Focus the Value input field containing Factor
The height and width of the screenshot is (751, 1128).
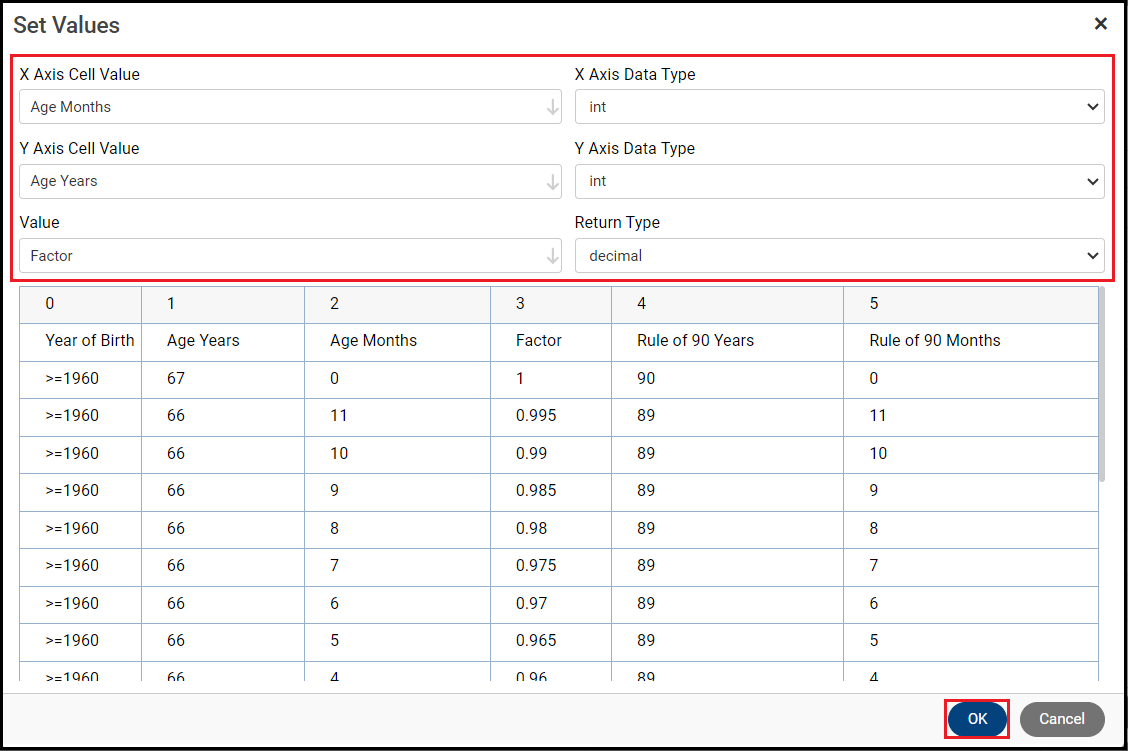pos(280,256)
